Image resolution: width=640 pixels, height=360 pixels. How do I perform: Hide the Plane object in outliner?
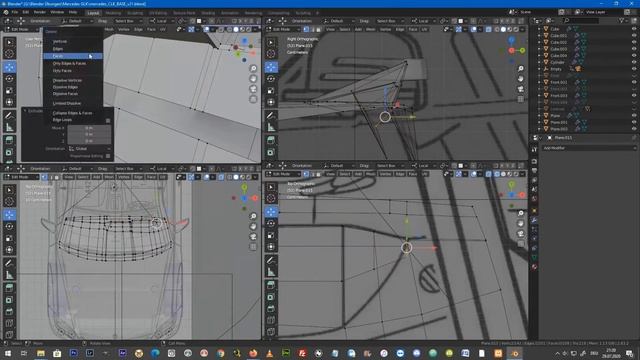click(634, 116)
